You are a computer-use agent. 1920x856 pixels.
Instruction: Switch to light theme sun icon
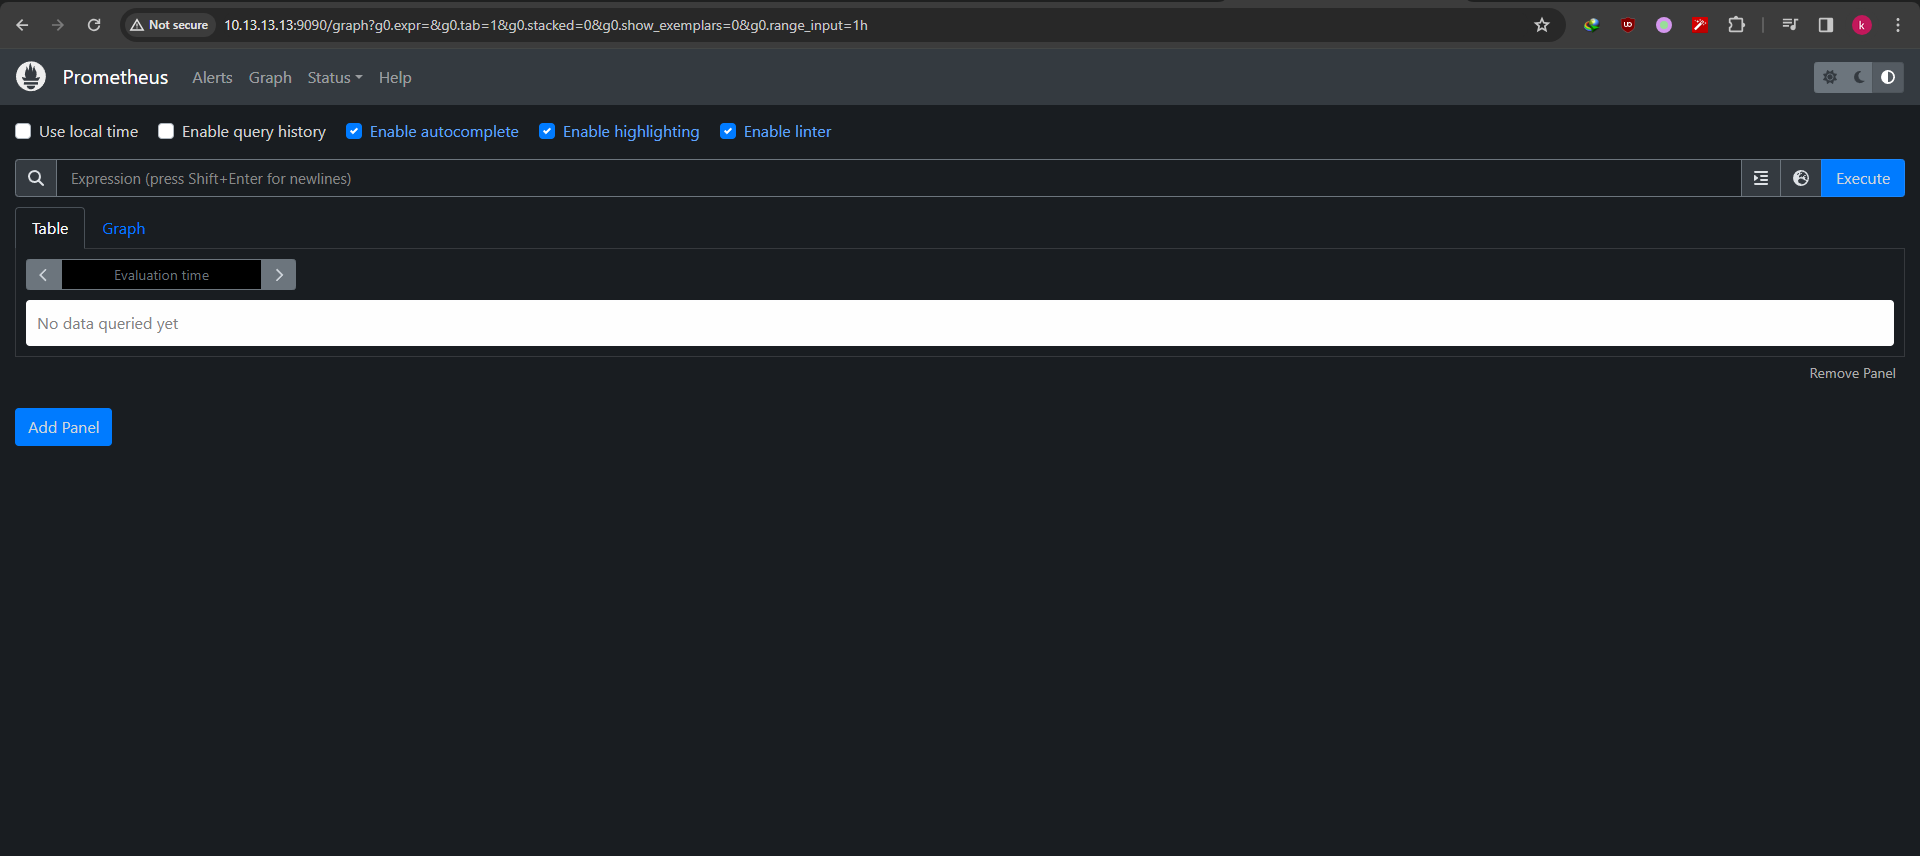pyautogui.click(x=1830, y=77)
